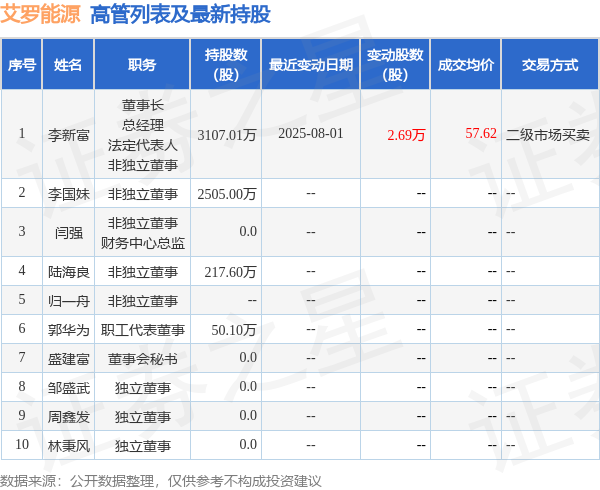
Task: Click the 法定代表人 position text
Action: click(143, 145)
